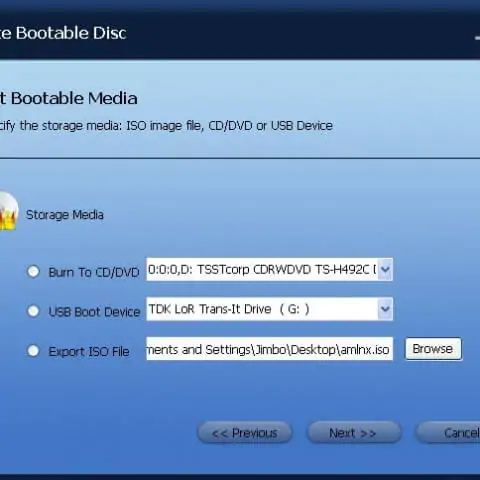Select the Burn To CD/DVD radio button
The width and height of the screenshot is (480, 480).
click(x=33, y=271)
